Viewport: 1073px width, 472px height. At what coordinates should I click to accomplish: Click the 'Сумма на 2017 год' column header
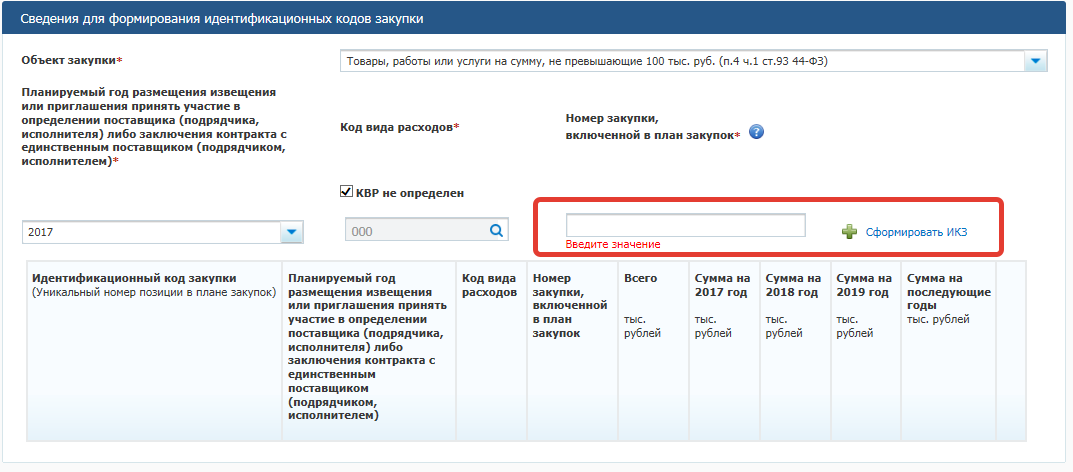720,284
